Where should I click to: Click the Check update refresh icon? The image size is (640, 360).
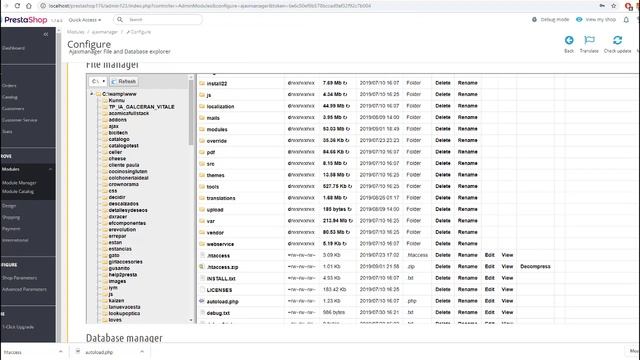coord(617,40)
